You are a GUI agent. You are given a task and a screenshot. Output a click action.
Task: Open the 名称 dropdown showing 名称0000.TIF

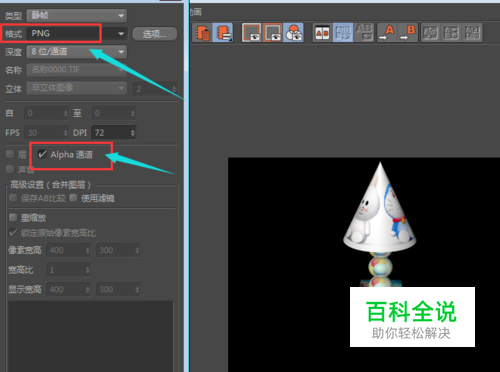77,70
